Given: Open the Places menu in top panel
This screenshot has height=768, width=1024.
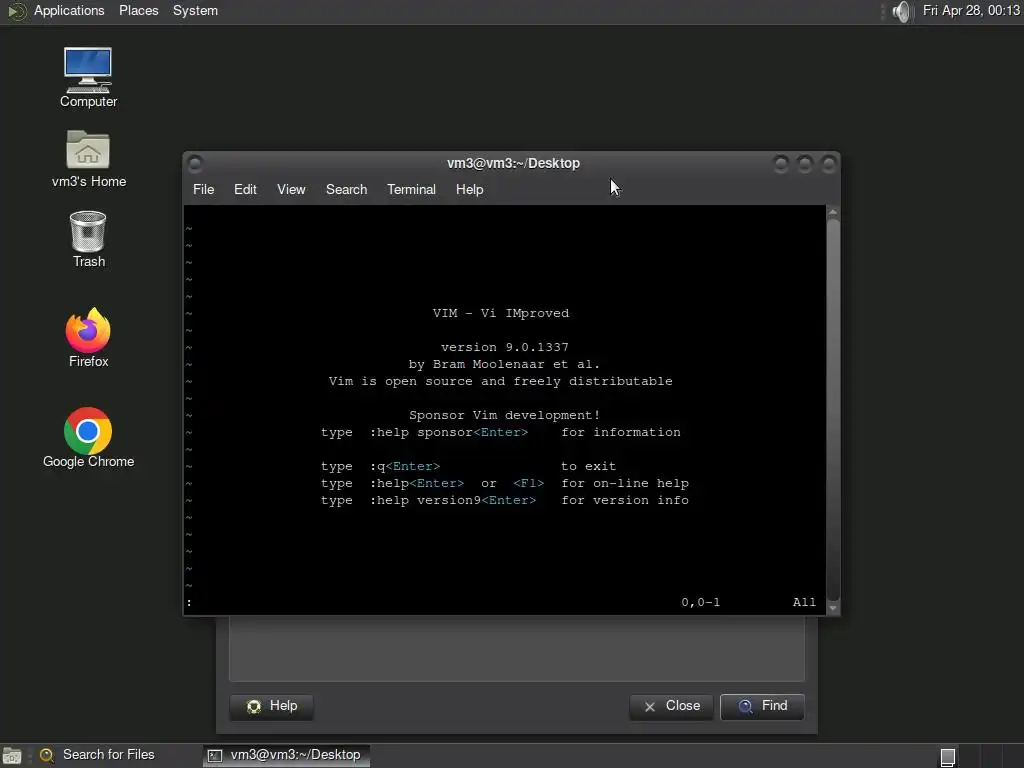Looking at the screenshot, I should tap(138, 11).
